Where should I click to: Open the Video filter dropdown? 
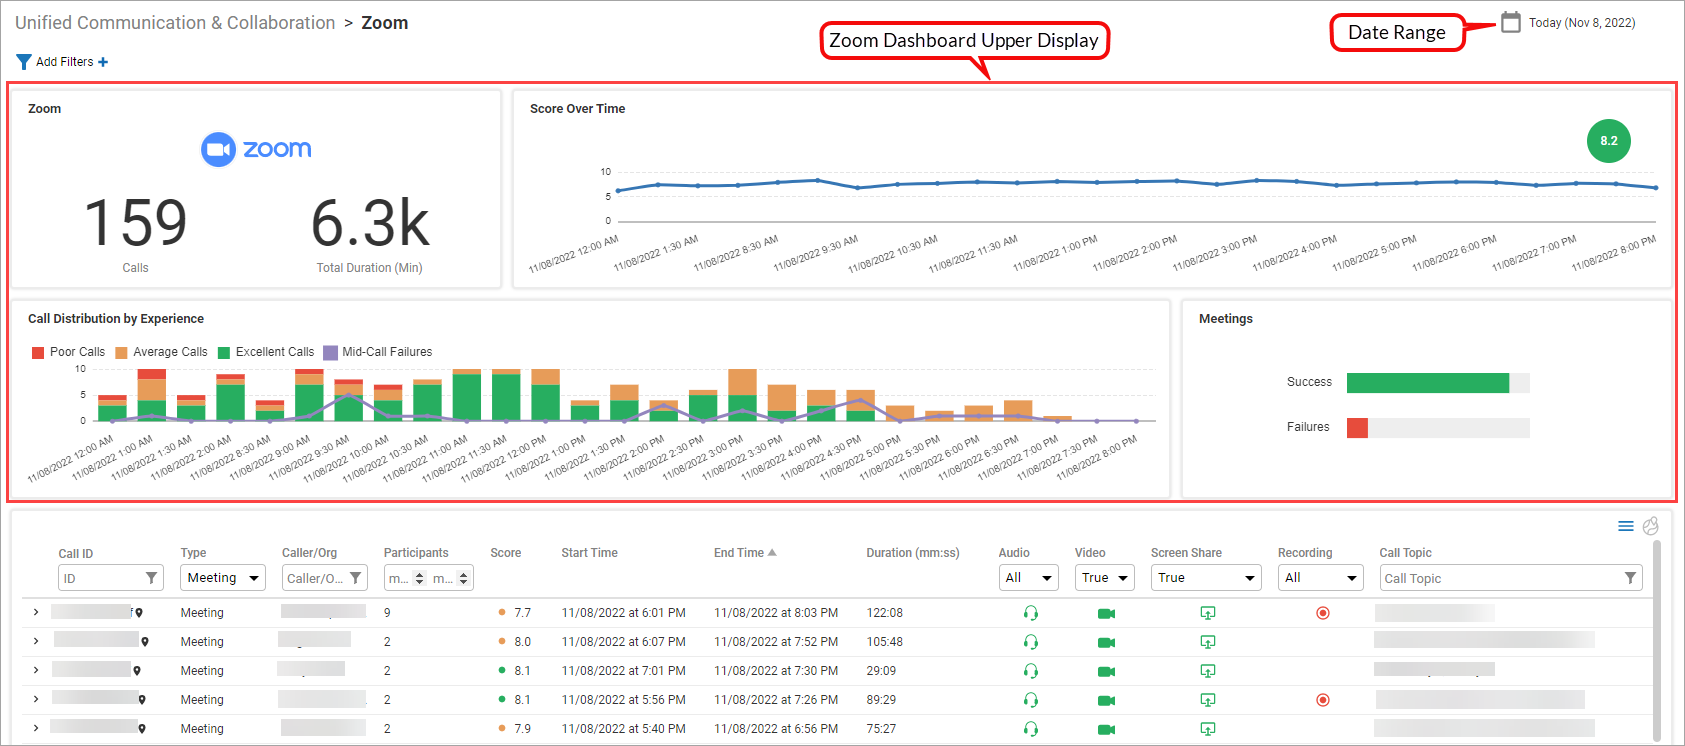click(1104, 578)
